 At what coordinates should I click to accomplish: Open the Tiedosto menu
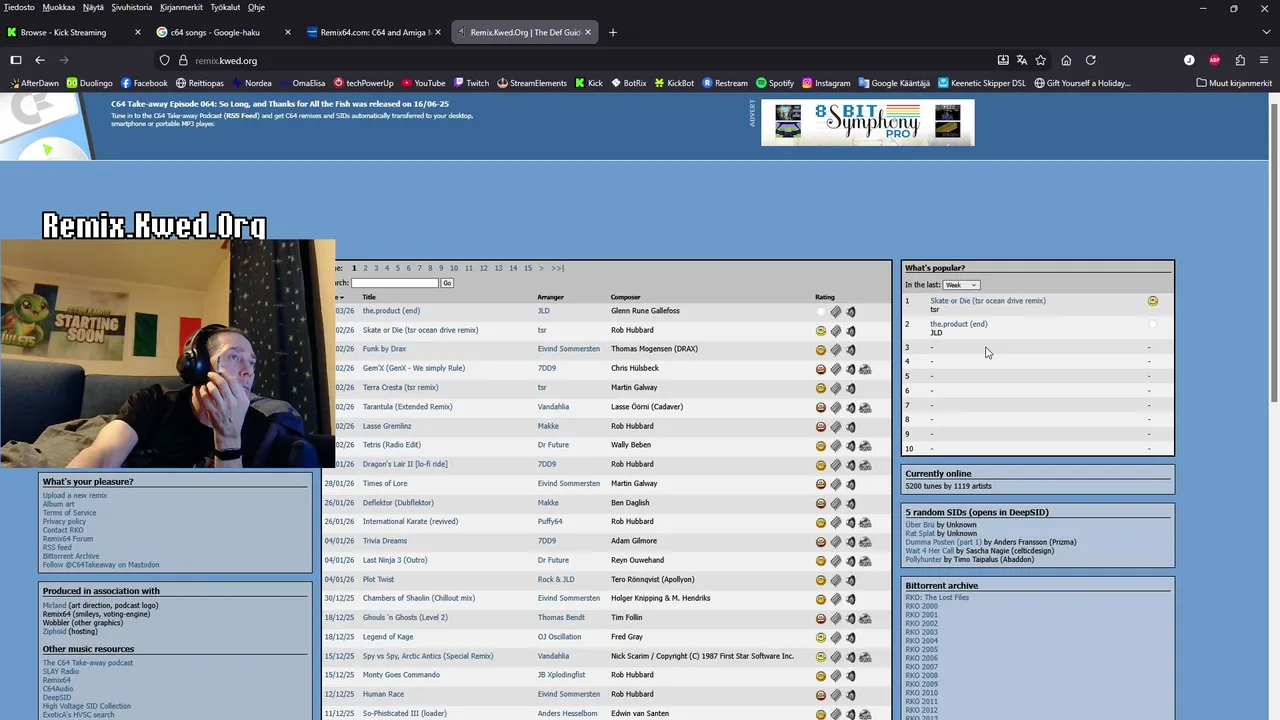point(19,7)
